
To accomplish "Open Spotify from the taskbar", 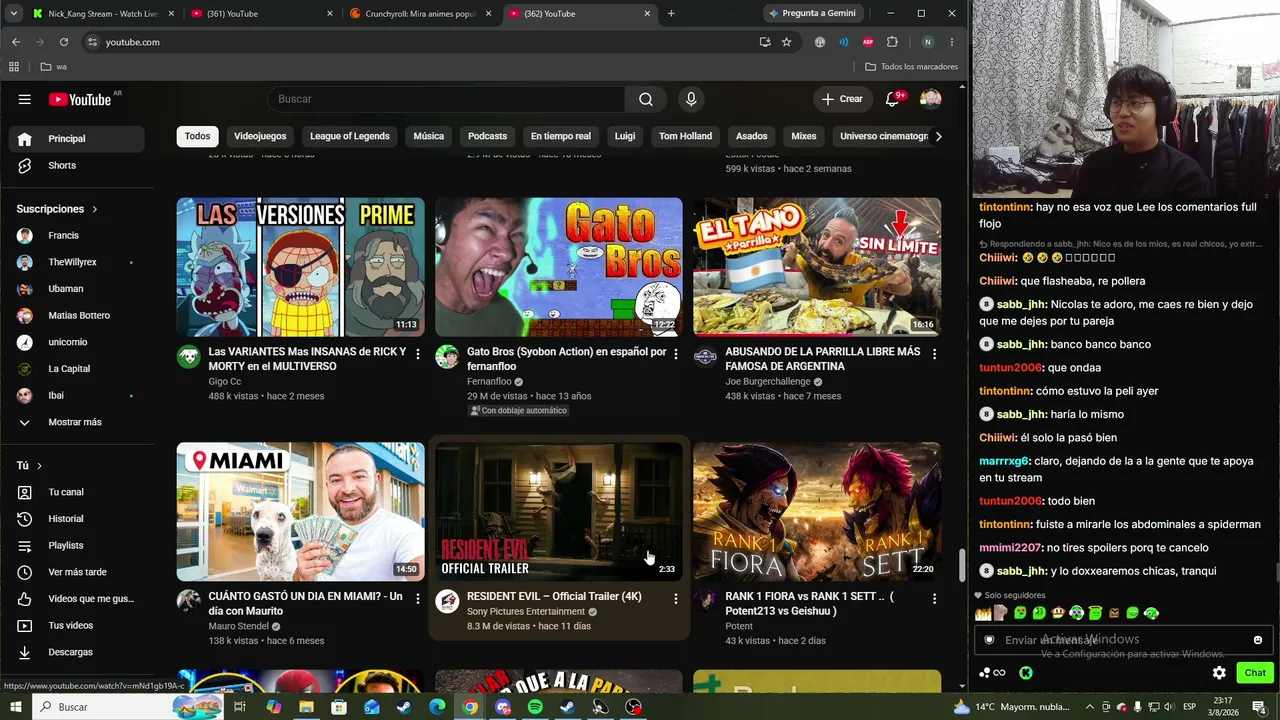I will pos(535,707).
